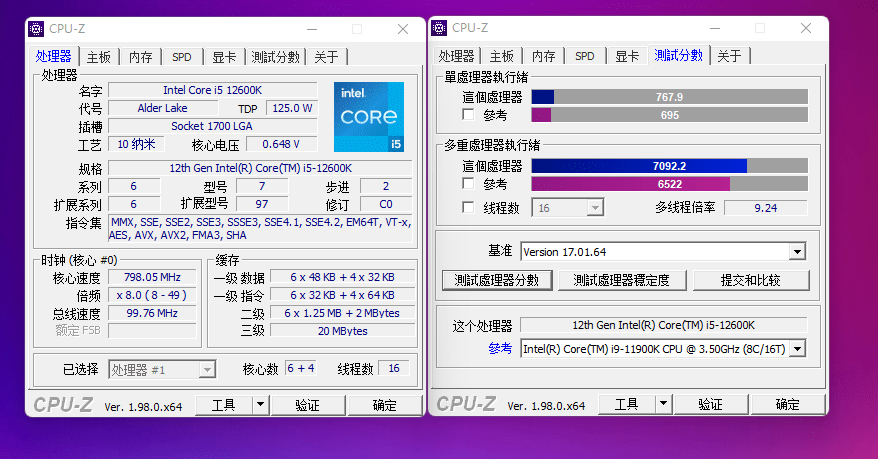Switch to 处理器 tab in right window

pyautogui.click(x=456, y=55)
